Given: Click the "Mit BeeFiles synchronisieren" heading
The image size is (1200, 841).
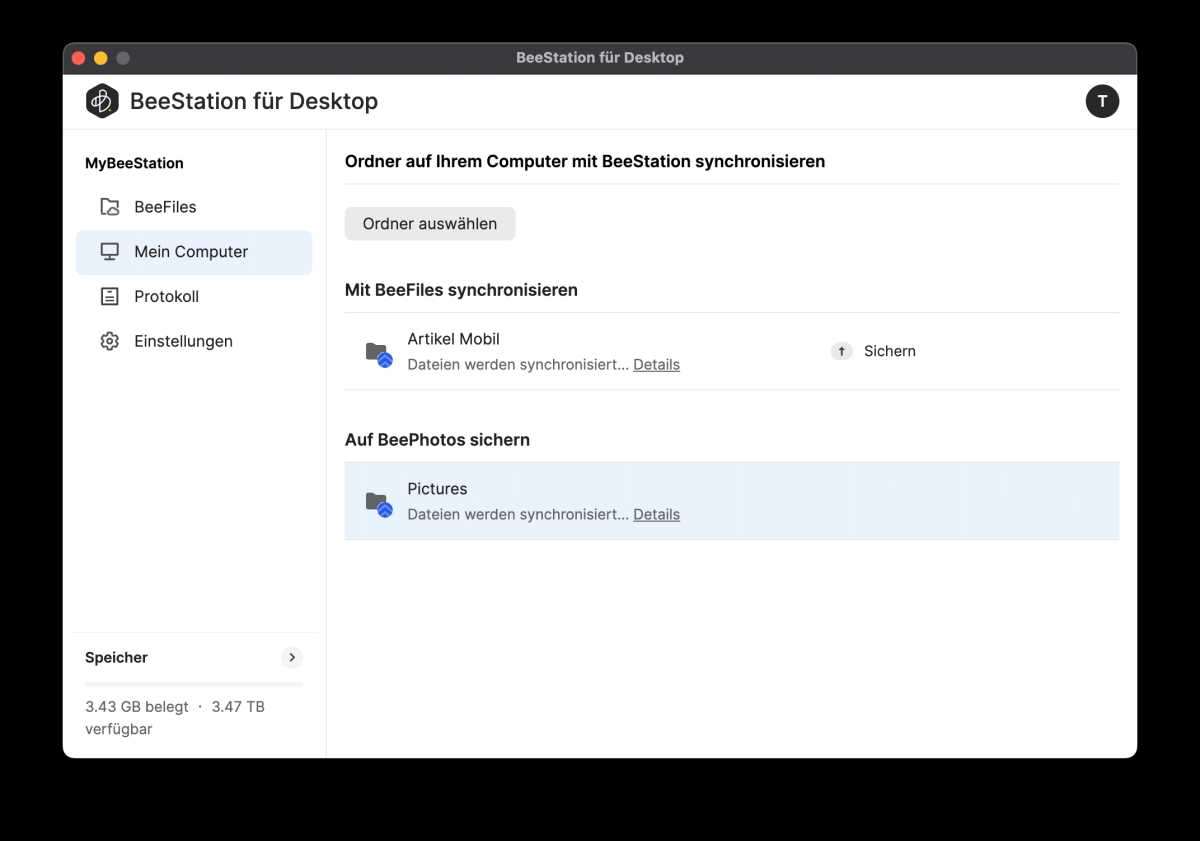Looking at the screenshot, I should coord(461,290).
